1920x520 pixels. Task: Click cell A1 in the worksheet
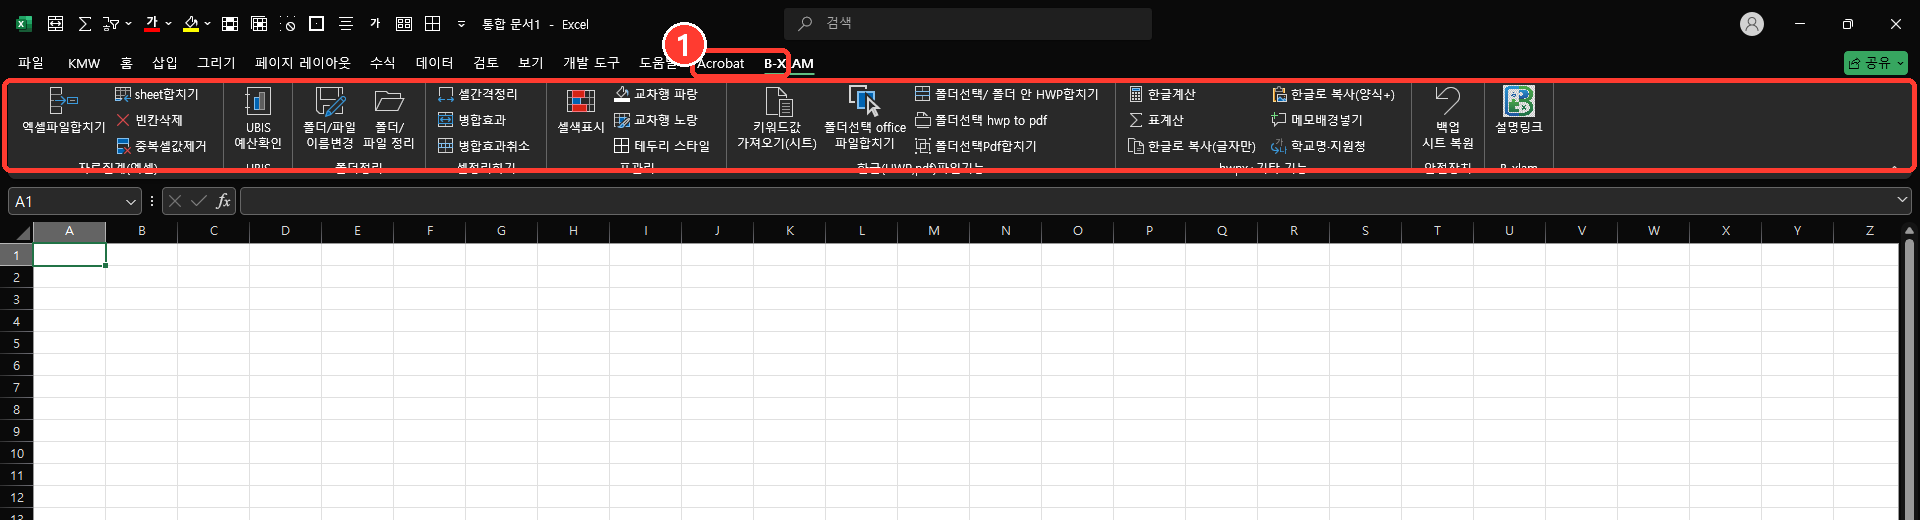point(70,255)
